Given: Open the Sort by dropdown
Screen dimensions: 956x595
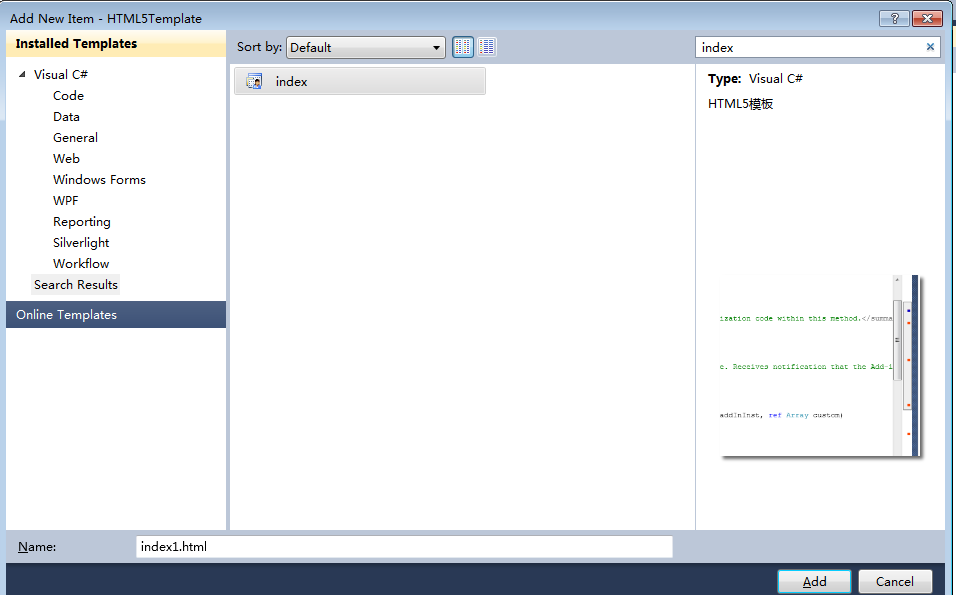Looking at the screenshot, I should tap(366, 48).
